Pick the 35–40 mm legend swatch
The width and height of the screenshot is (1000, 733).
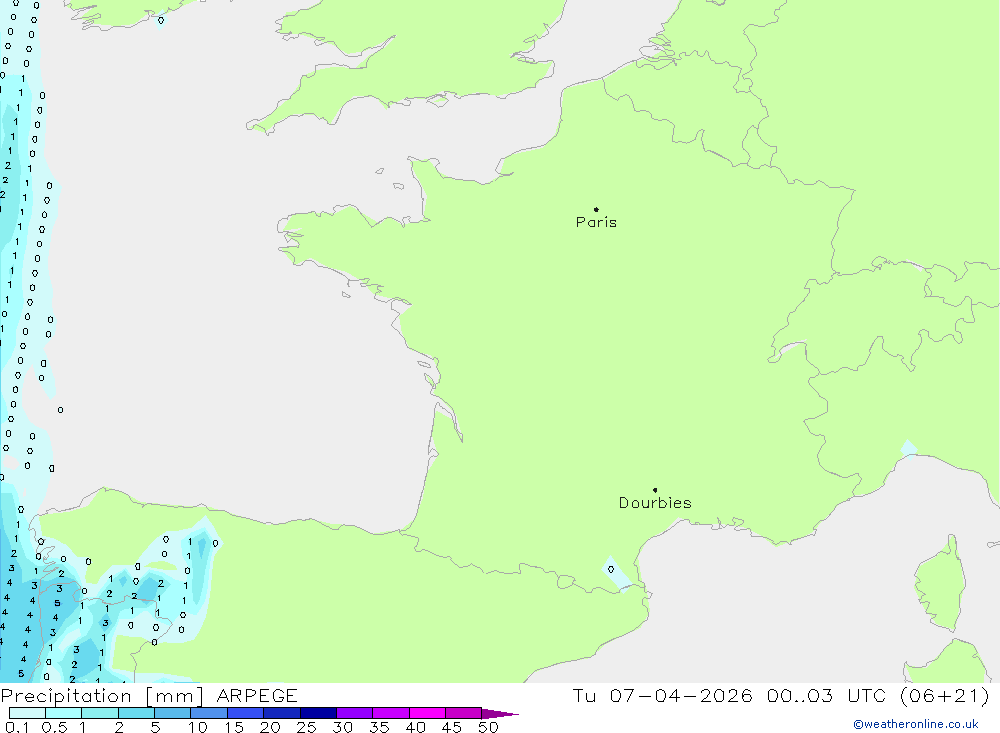tap(391, 713)
